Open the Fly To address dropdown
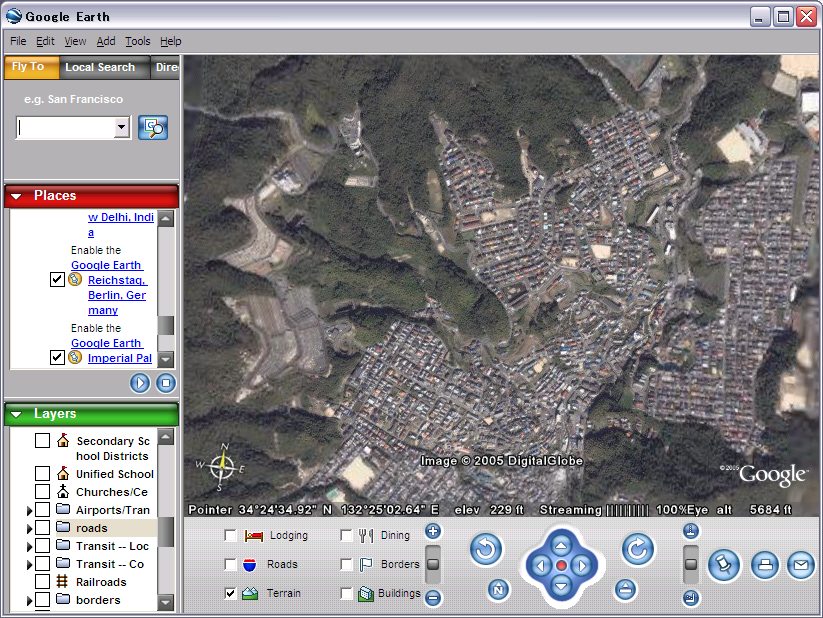This screenshot has width=823, height=618. click(122, 127)
